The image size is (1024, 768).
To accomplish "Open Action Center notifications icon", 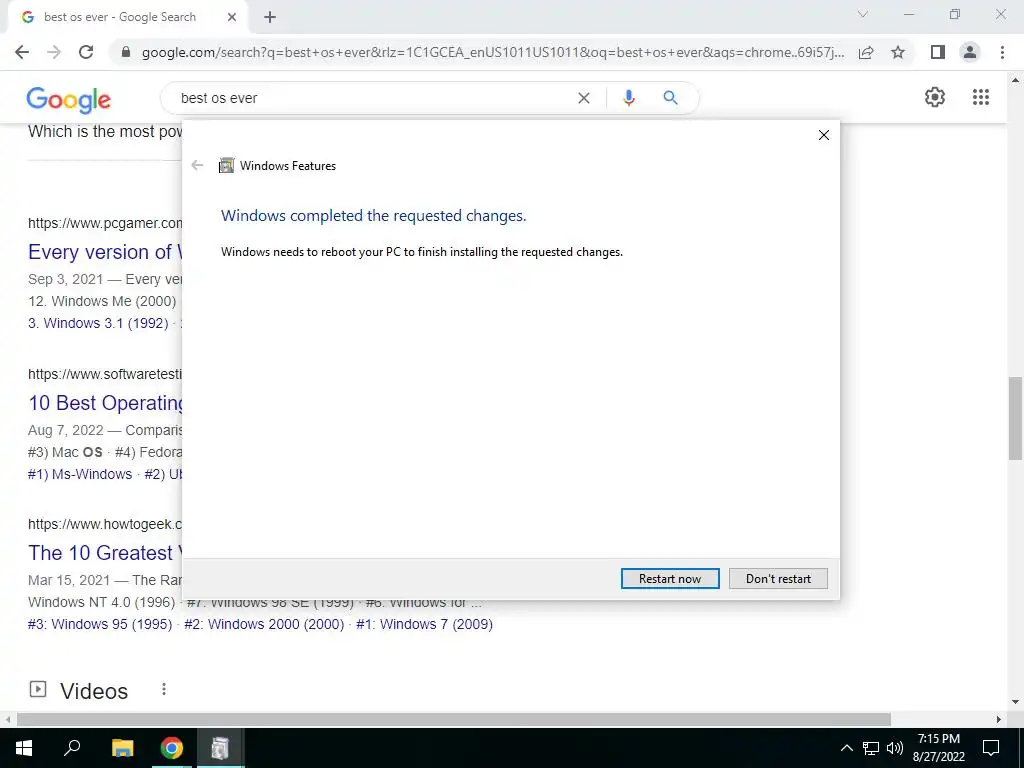I will (991, 748).
